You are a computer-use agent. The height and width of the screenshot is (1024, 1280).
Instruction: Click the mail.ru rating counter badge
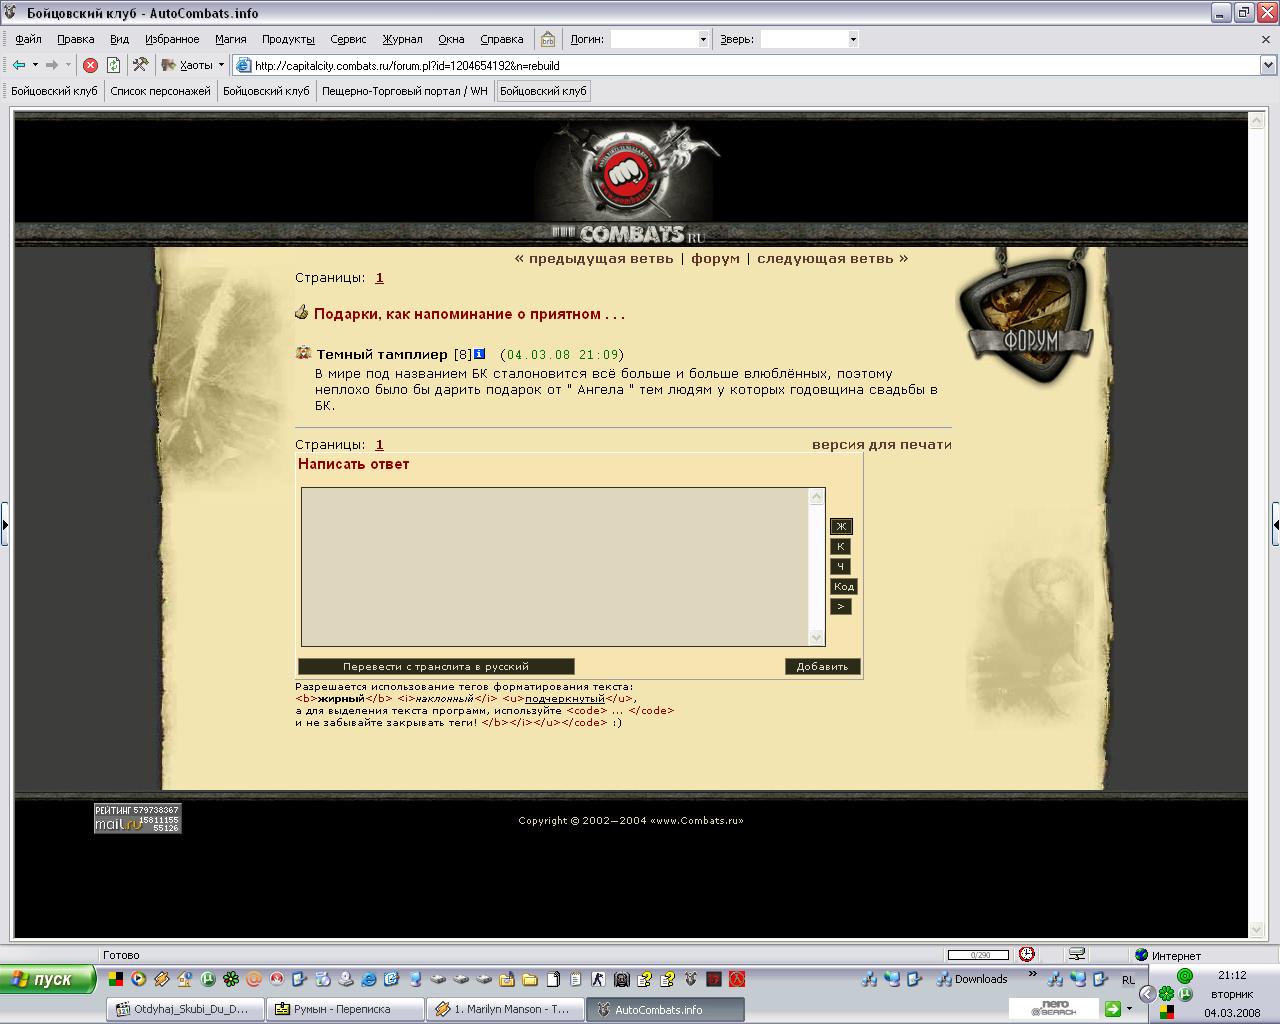[138, 818]
